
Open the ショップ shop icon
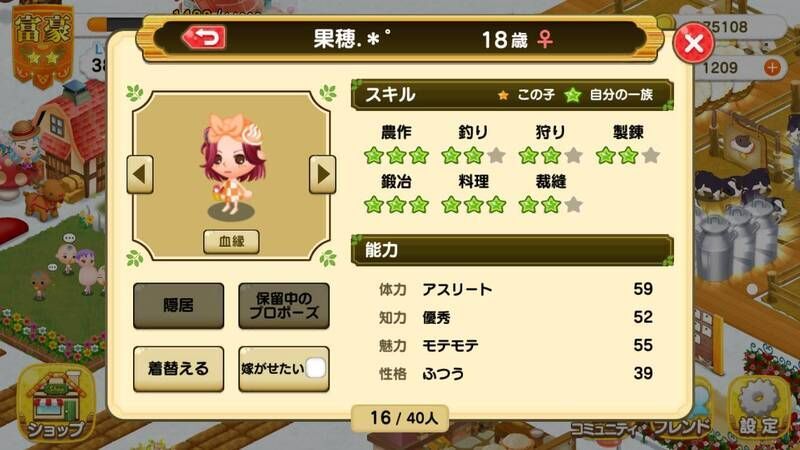tap(56, 403)
